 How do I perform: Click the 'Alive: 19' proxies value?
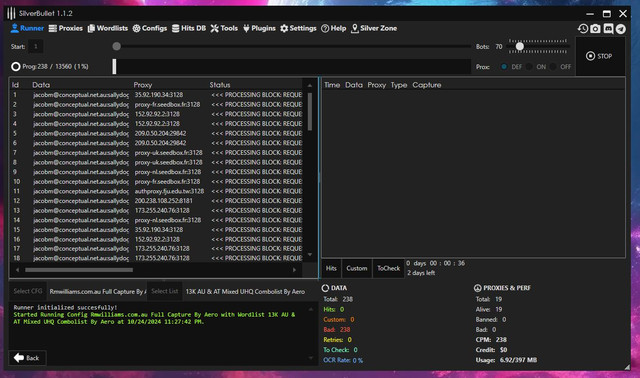(489, 309)
